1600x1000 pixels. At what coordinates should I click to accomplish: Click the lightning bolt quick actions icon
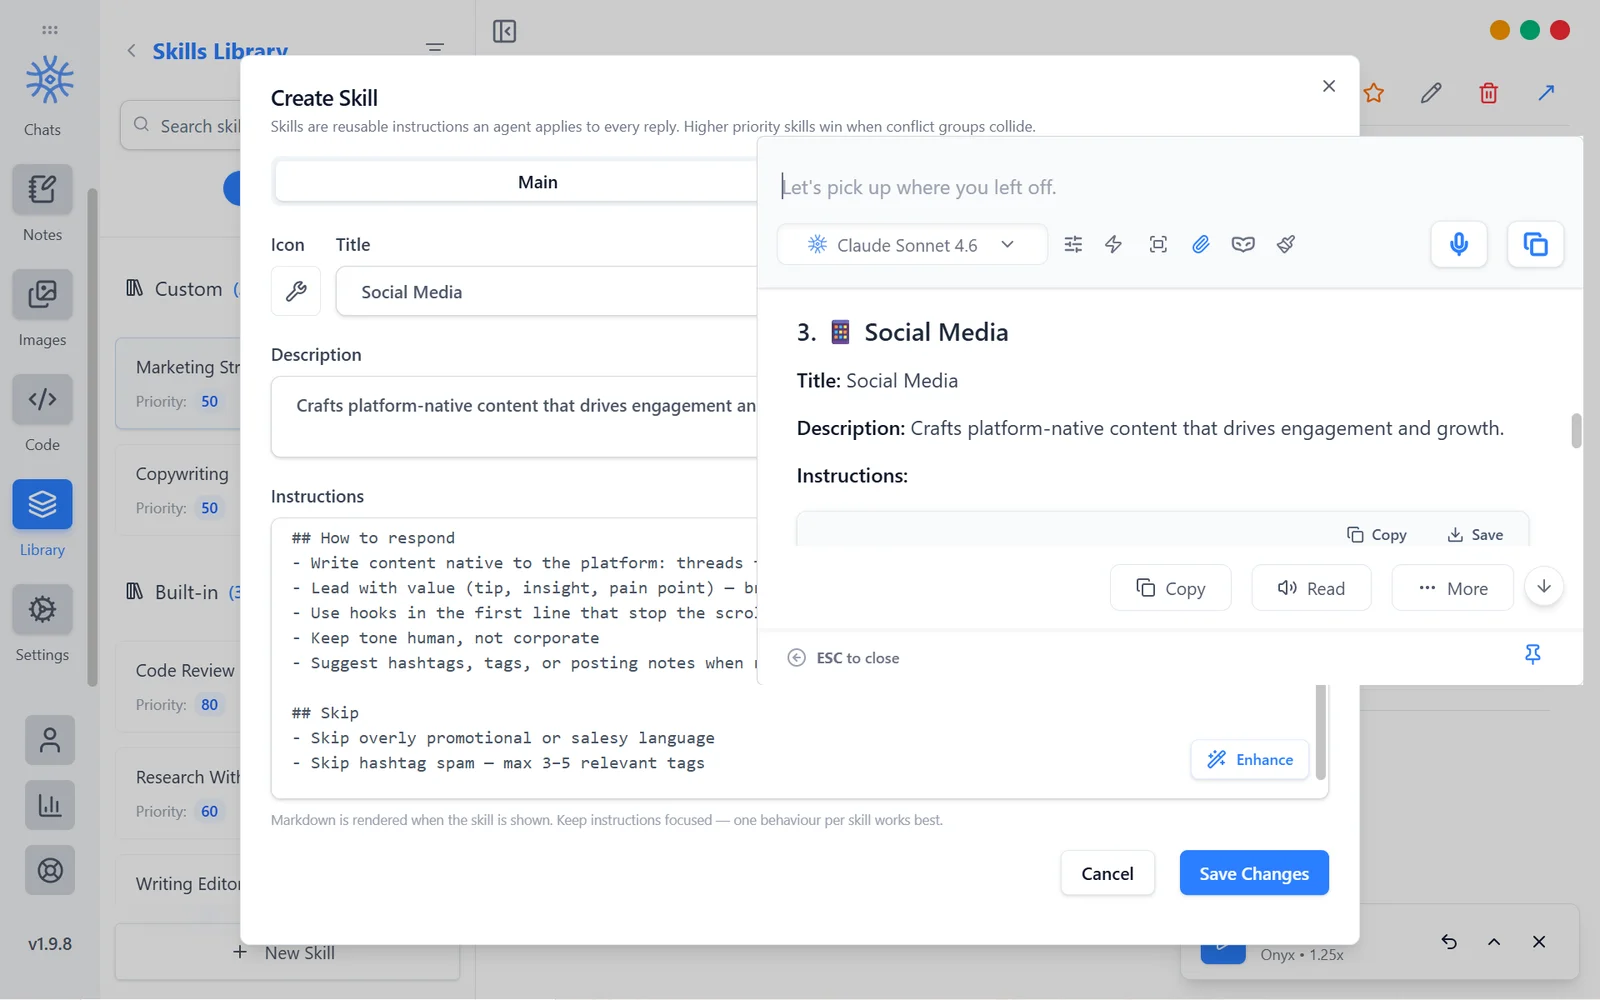pos(1113,244)
